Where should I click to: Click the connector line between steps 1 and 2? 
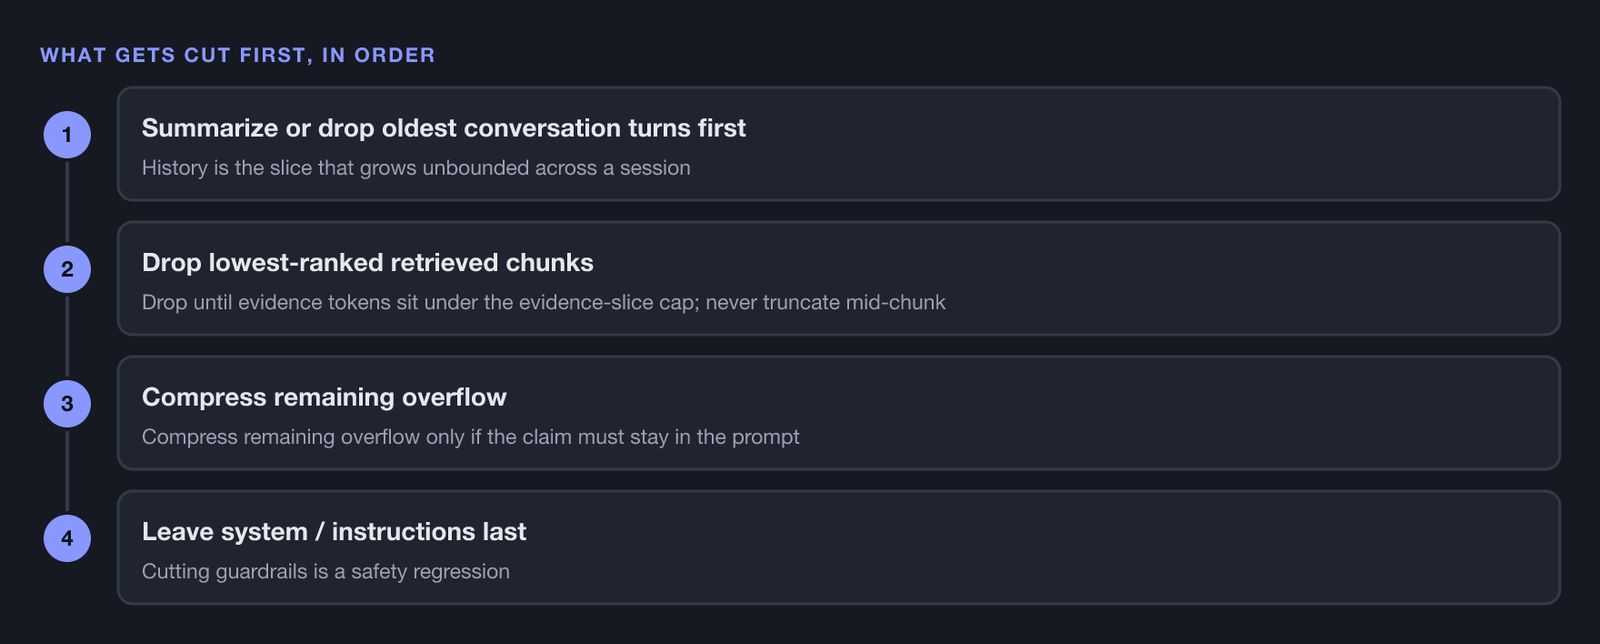67,202
